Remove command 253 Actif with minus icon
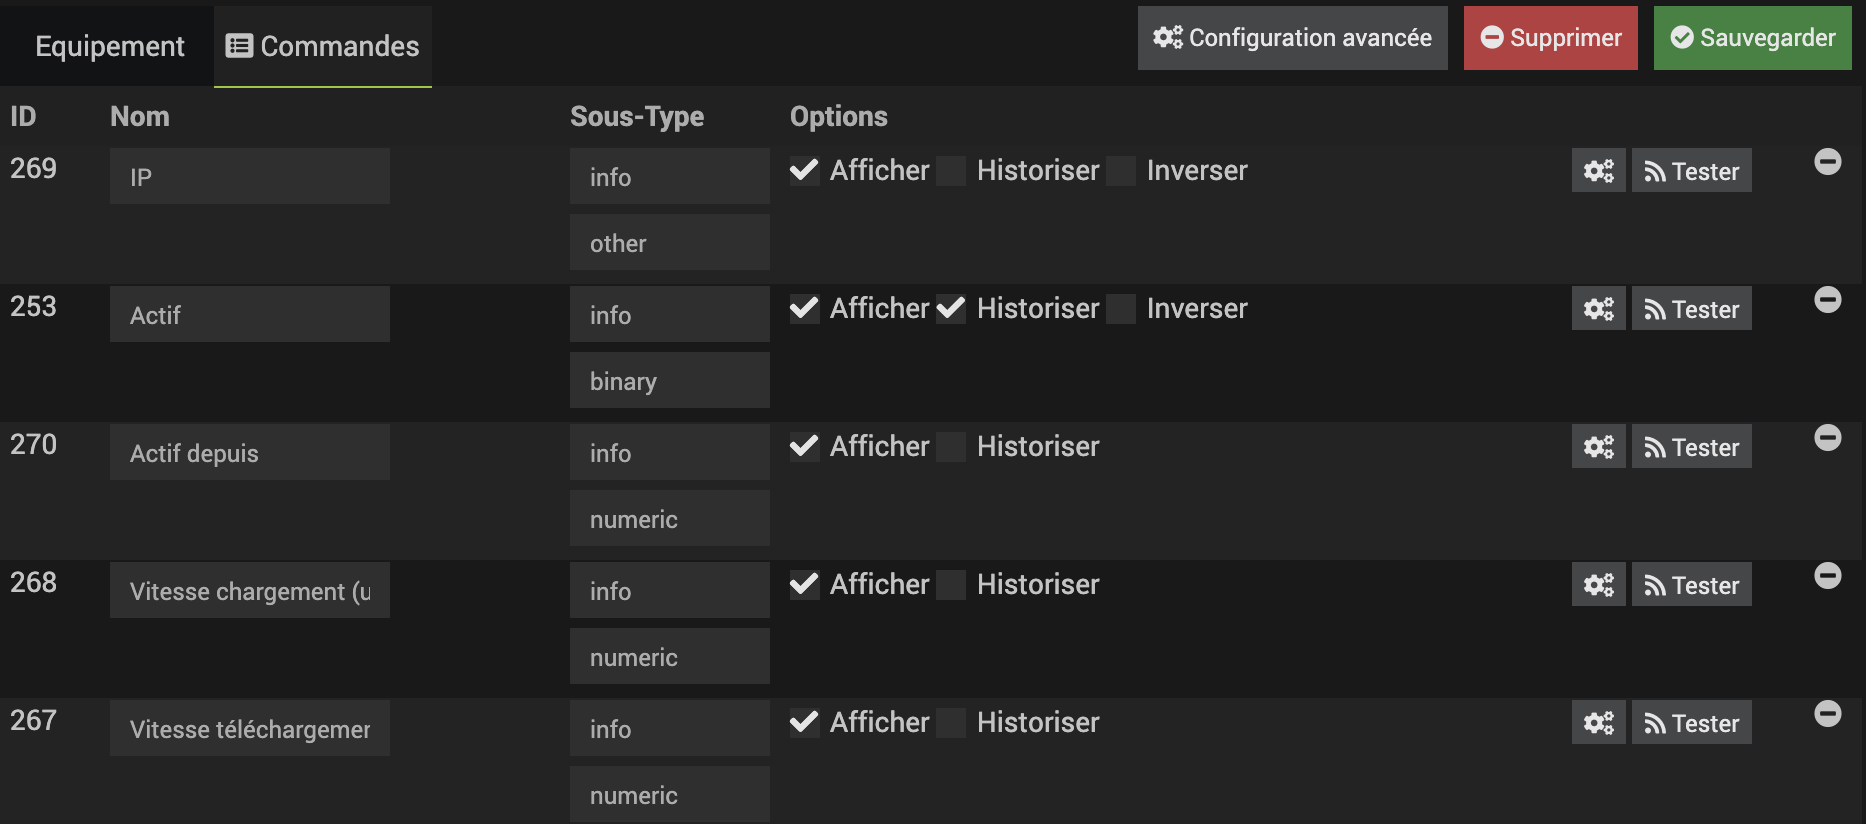1866x824 pixels. point(1827,300)
